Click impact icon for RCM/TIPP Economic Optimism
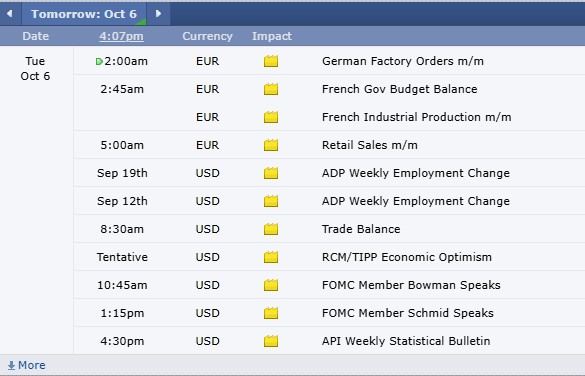Image resolution: width=585 pixels, height=376 pixels. coord(271,257)
